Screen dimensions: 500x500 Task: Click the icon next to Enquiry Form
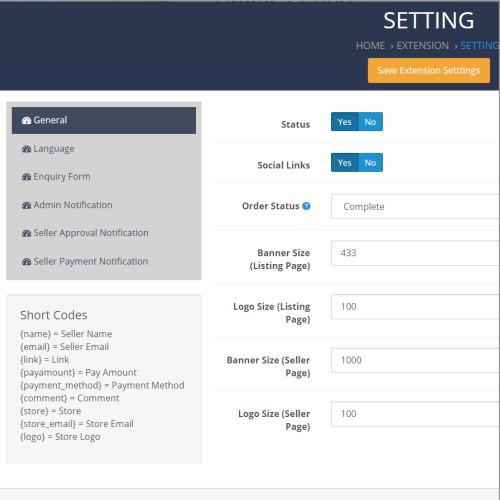(26, 177)
